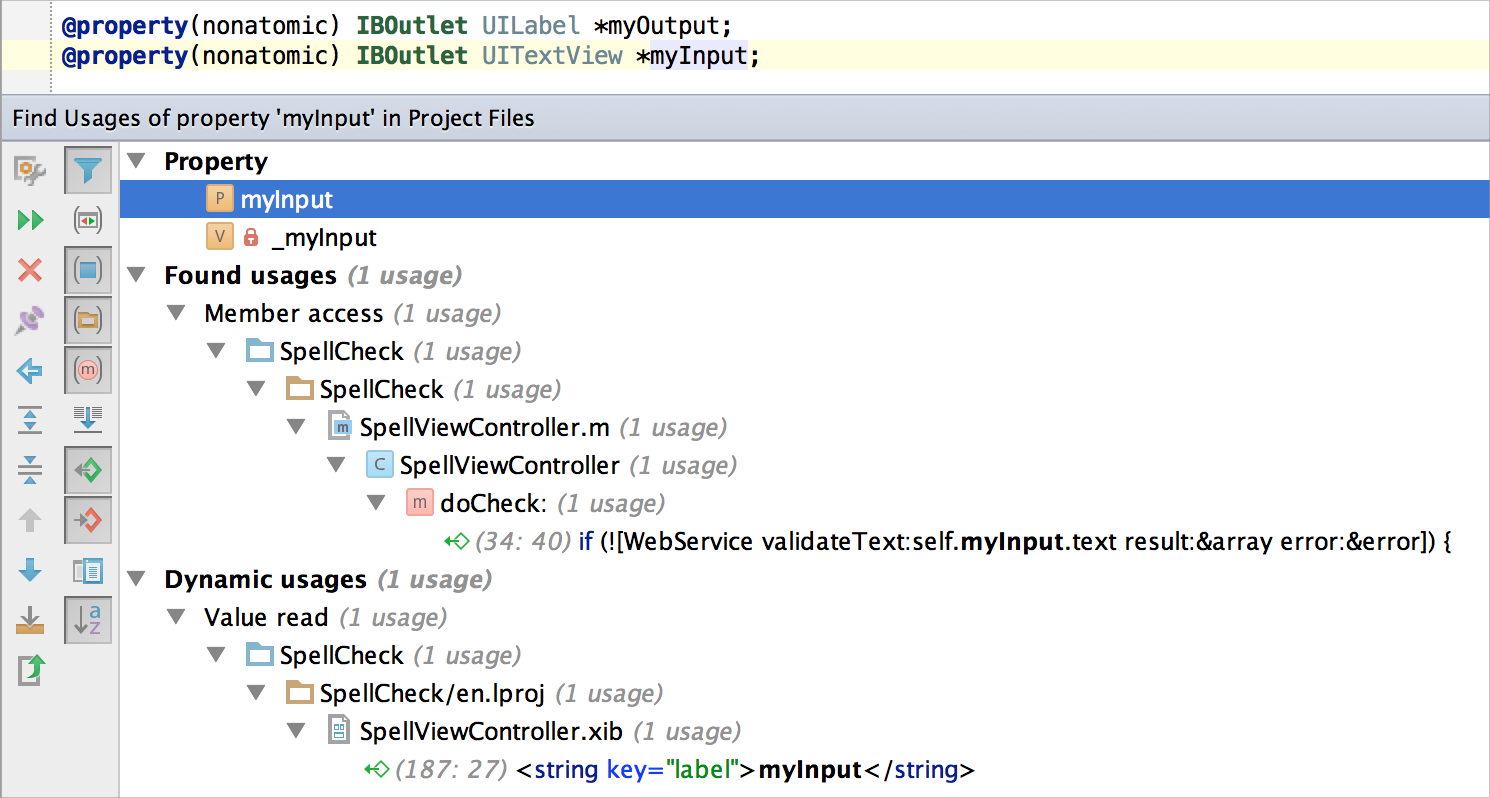The image size is (1490, 798).
Task: Collapse the SpellViewController.m node
Action: [297, 427]
